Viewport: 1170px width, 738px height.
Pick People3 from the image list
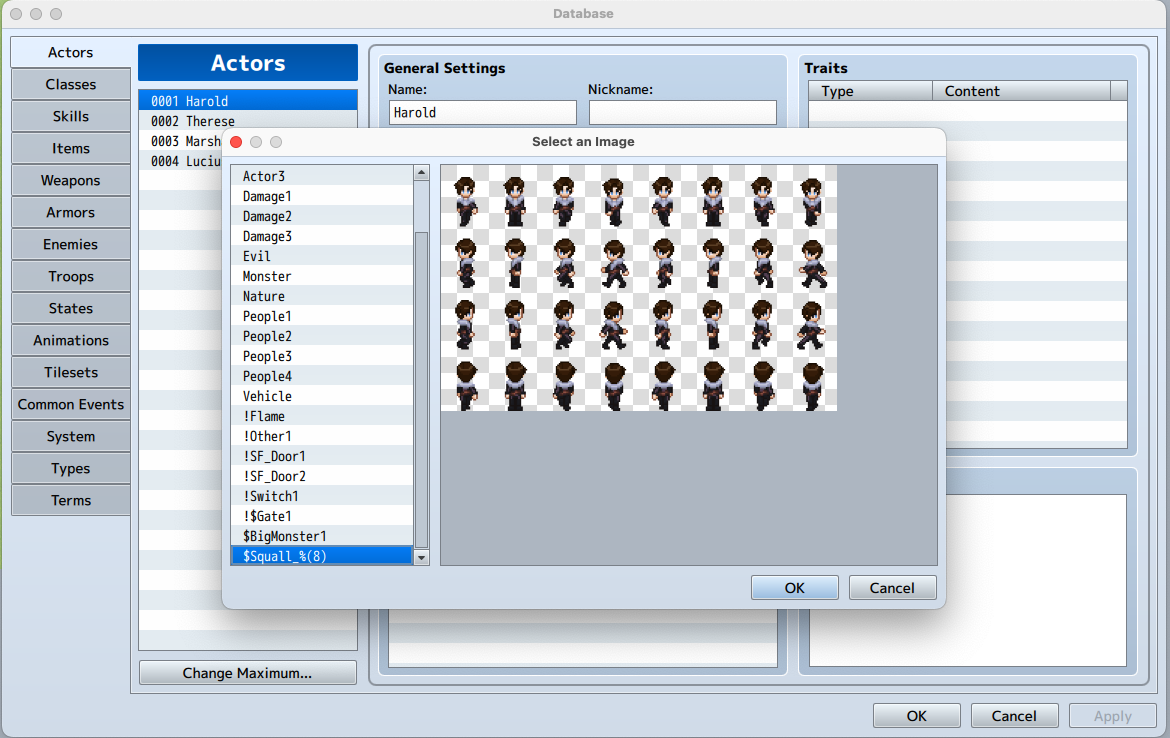[x=322, y=356]
